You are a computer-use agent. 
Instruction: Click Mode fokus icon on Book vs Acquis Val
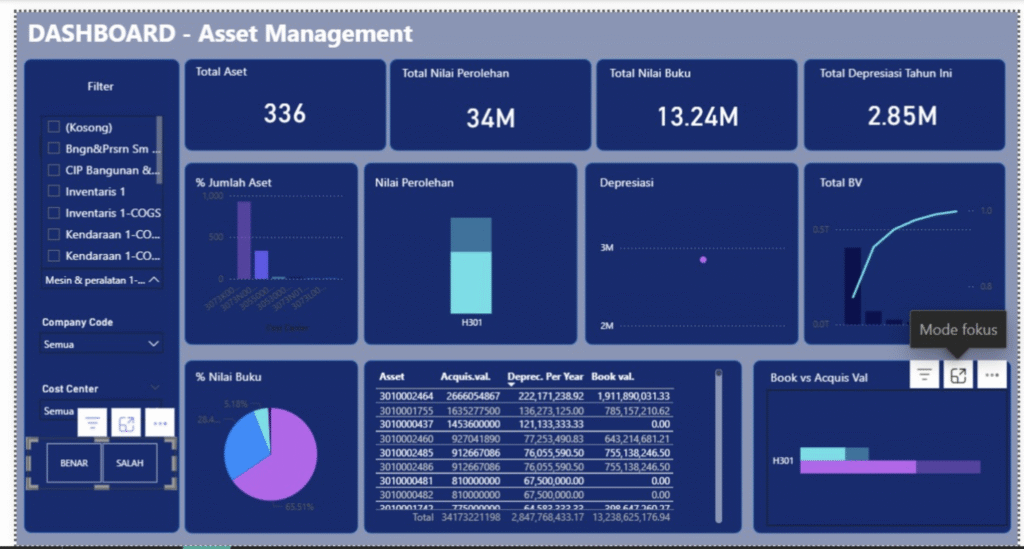958,375
